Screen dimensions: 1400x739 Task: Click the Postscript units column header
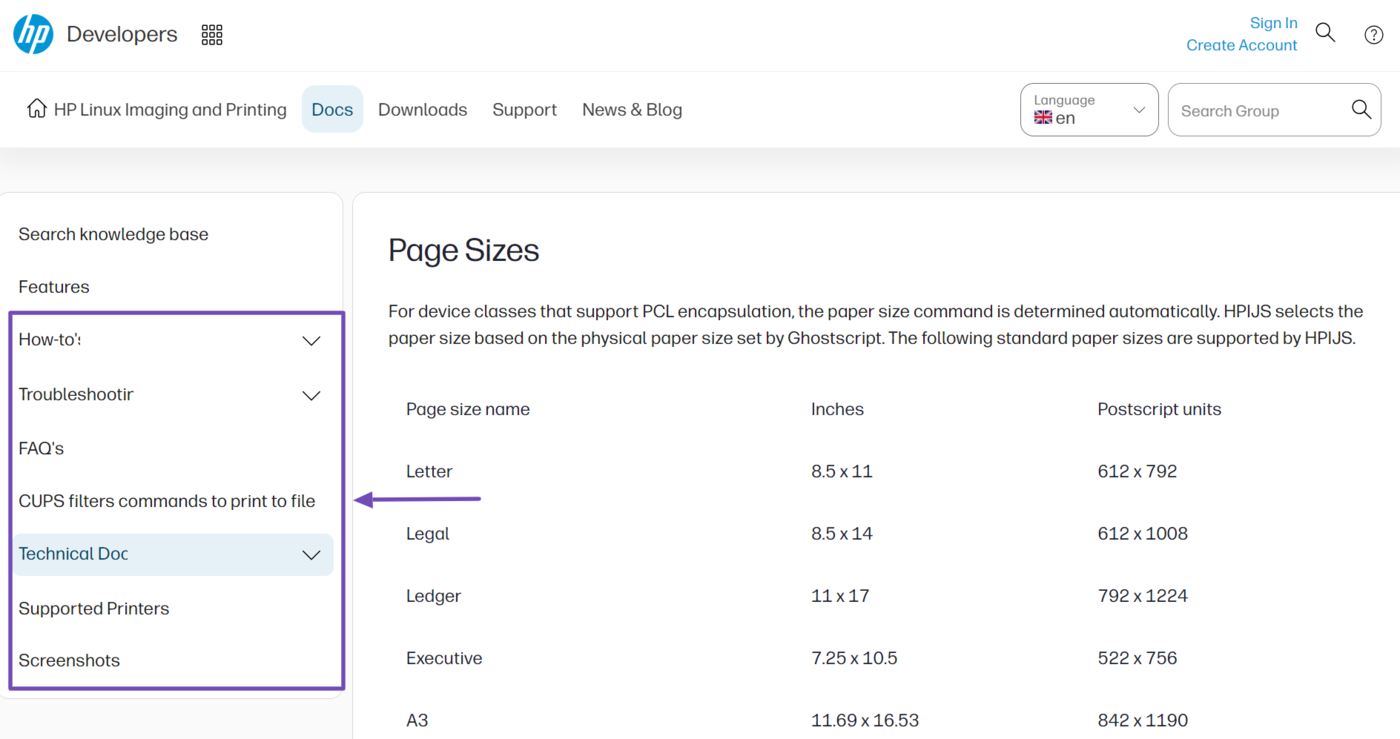tap(1159, 409)
